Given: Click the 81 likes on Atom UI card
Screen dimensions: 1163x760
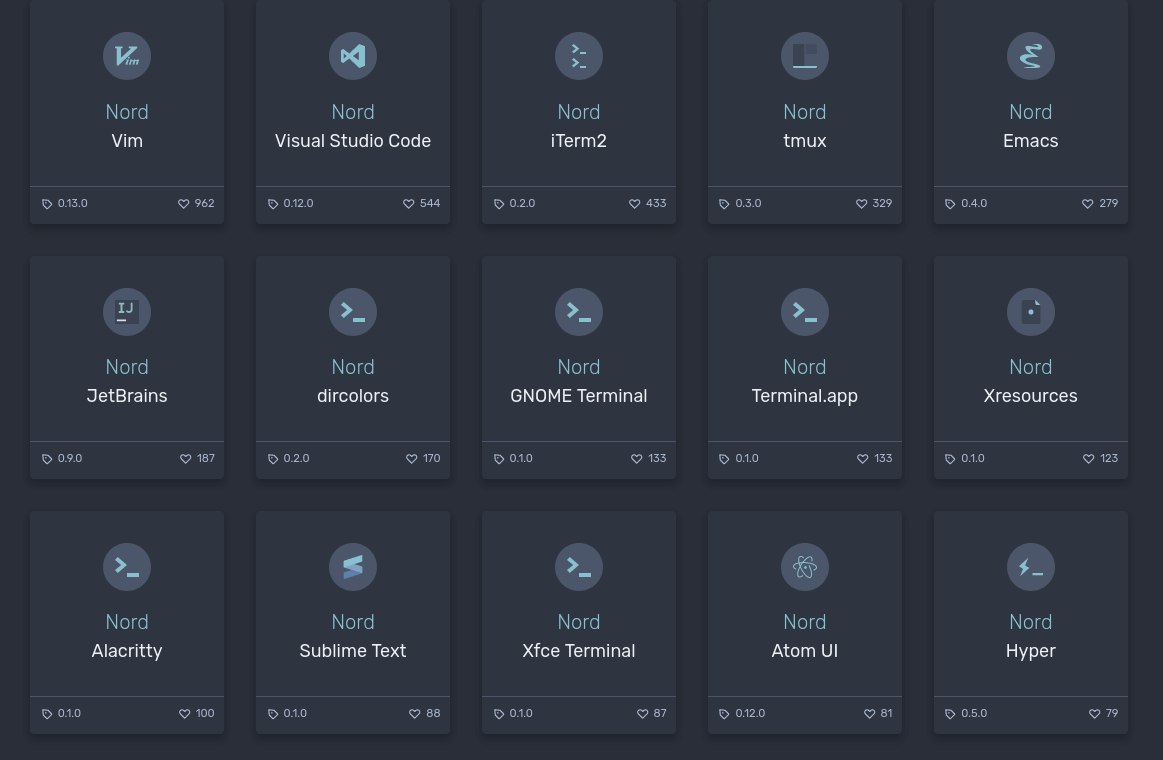Looking at the screenshot, I should pos(886,713).
